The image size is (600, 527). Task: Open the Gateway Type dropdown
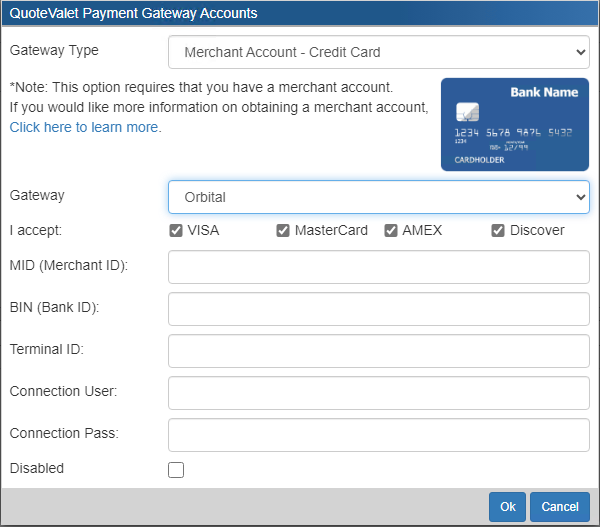pyautogui.click(x=379, y=52)
